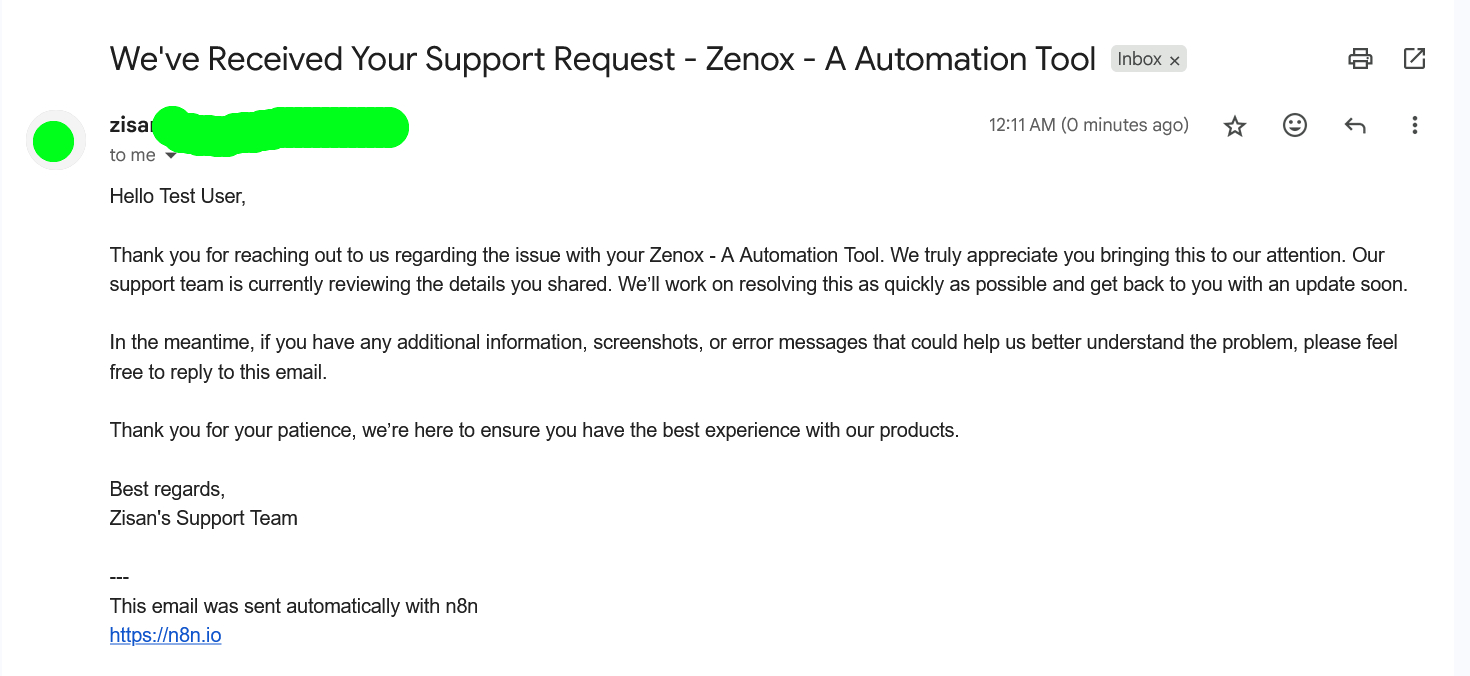
Task: Remove the Inbox label with its X
Action: pyautogui.click(x=1175, y=61)
